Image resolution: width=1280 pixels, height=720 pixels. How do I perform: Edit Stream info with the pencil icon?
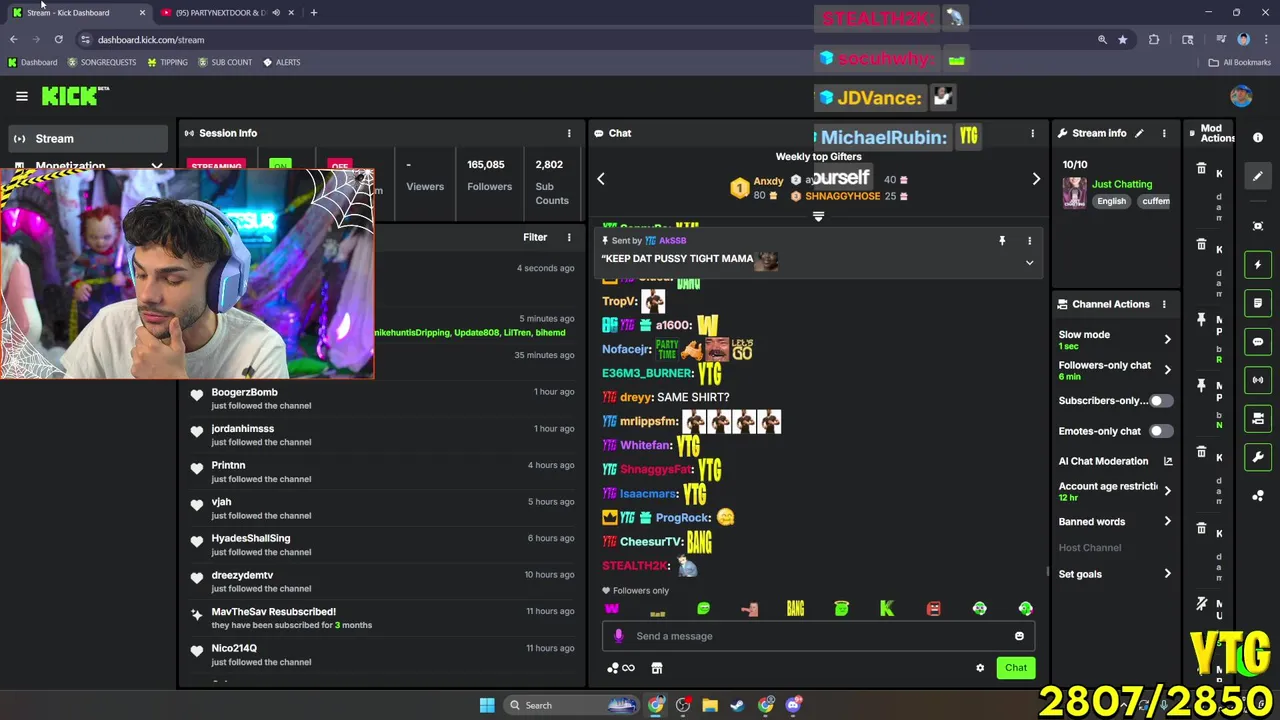(x=1139, y=133)
